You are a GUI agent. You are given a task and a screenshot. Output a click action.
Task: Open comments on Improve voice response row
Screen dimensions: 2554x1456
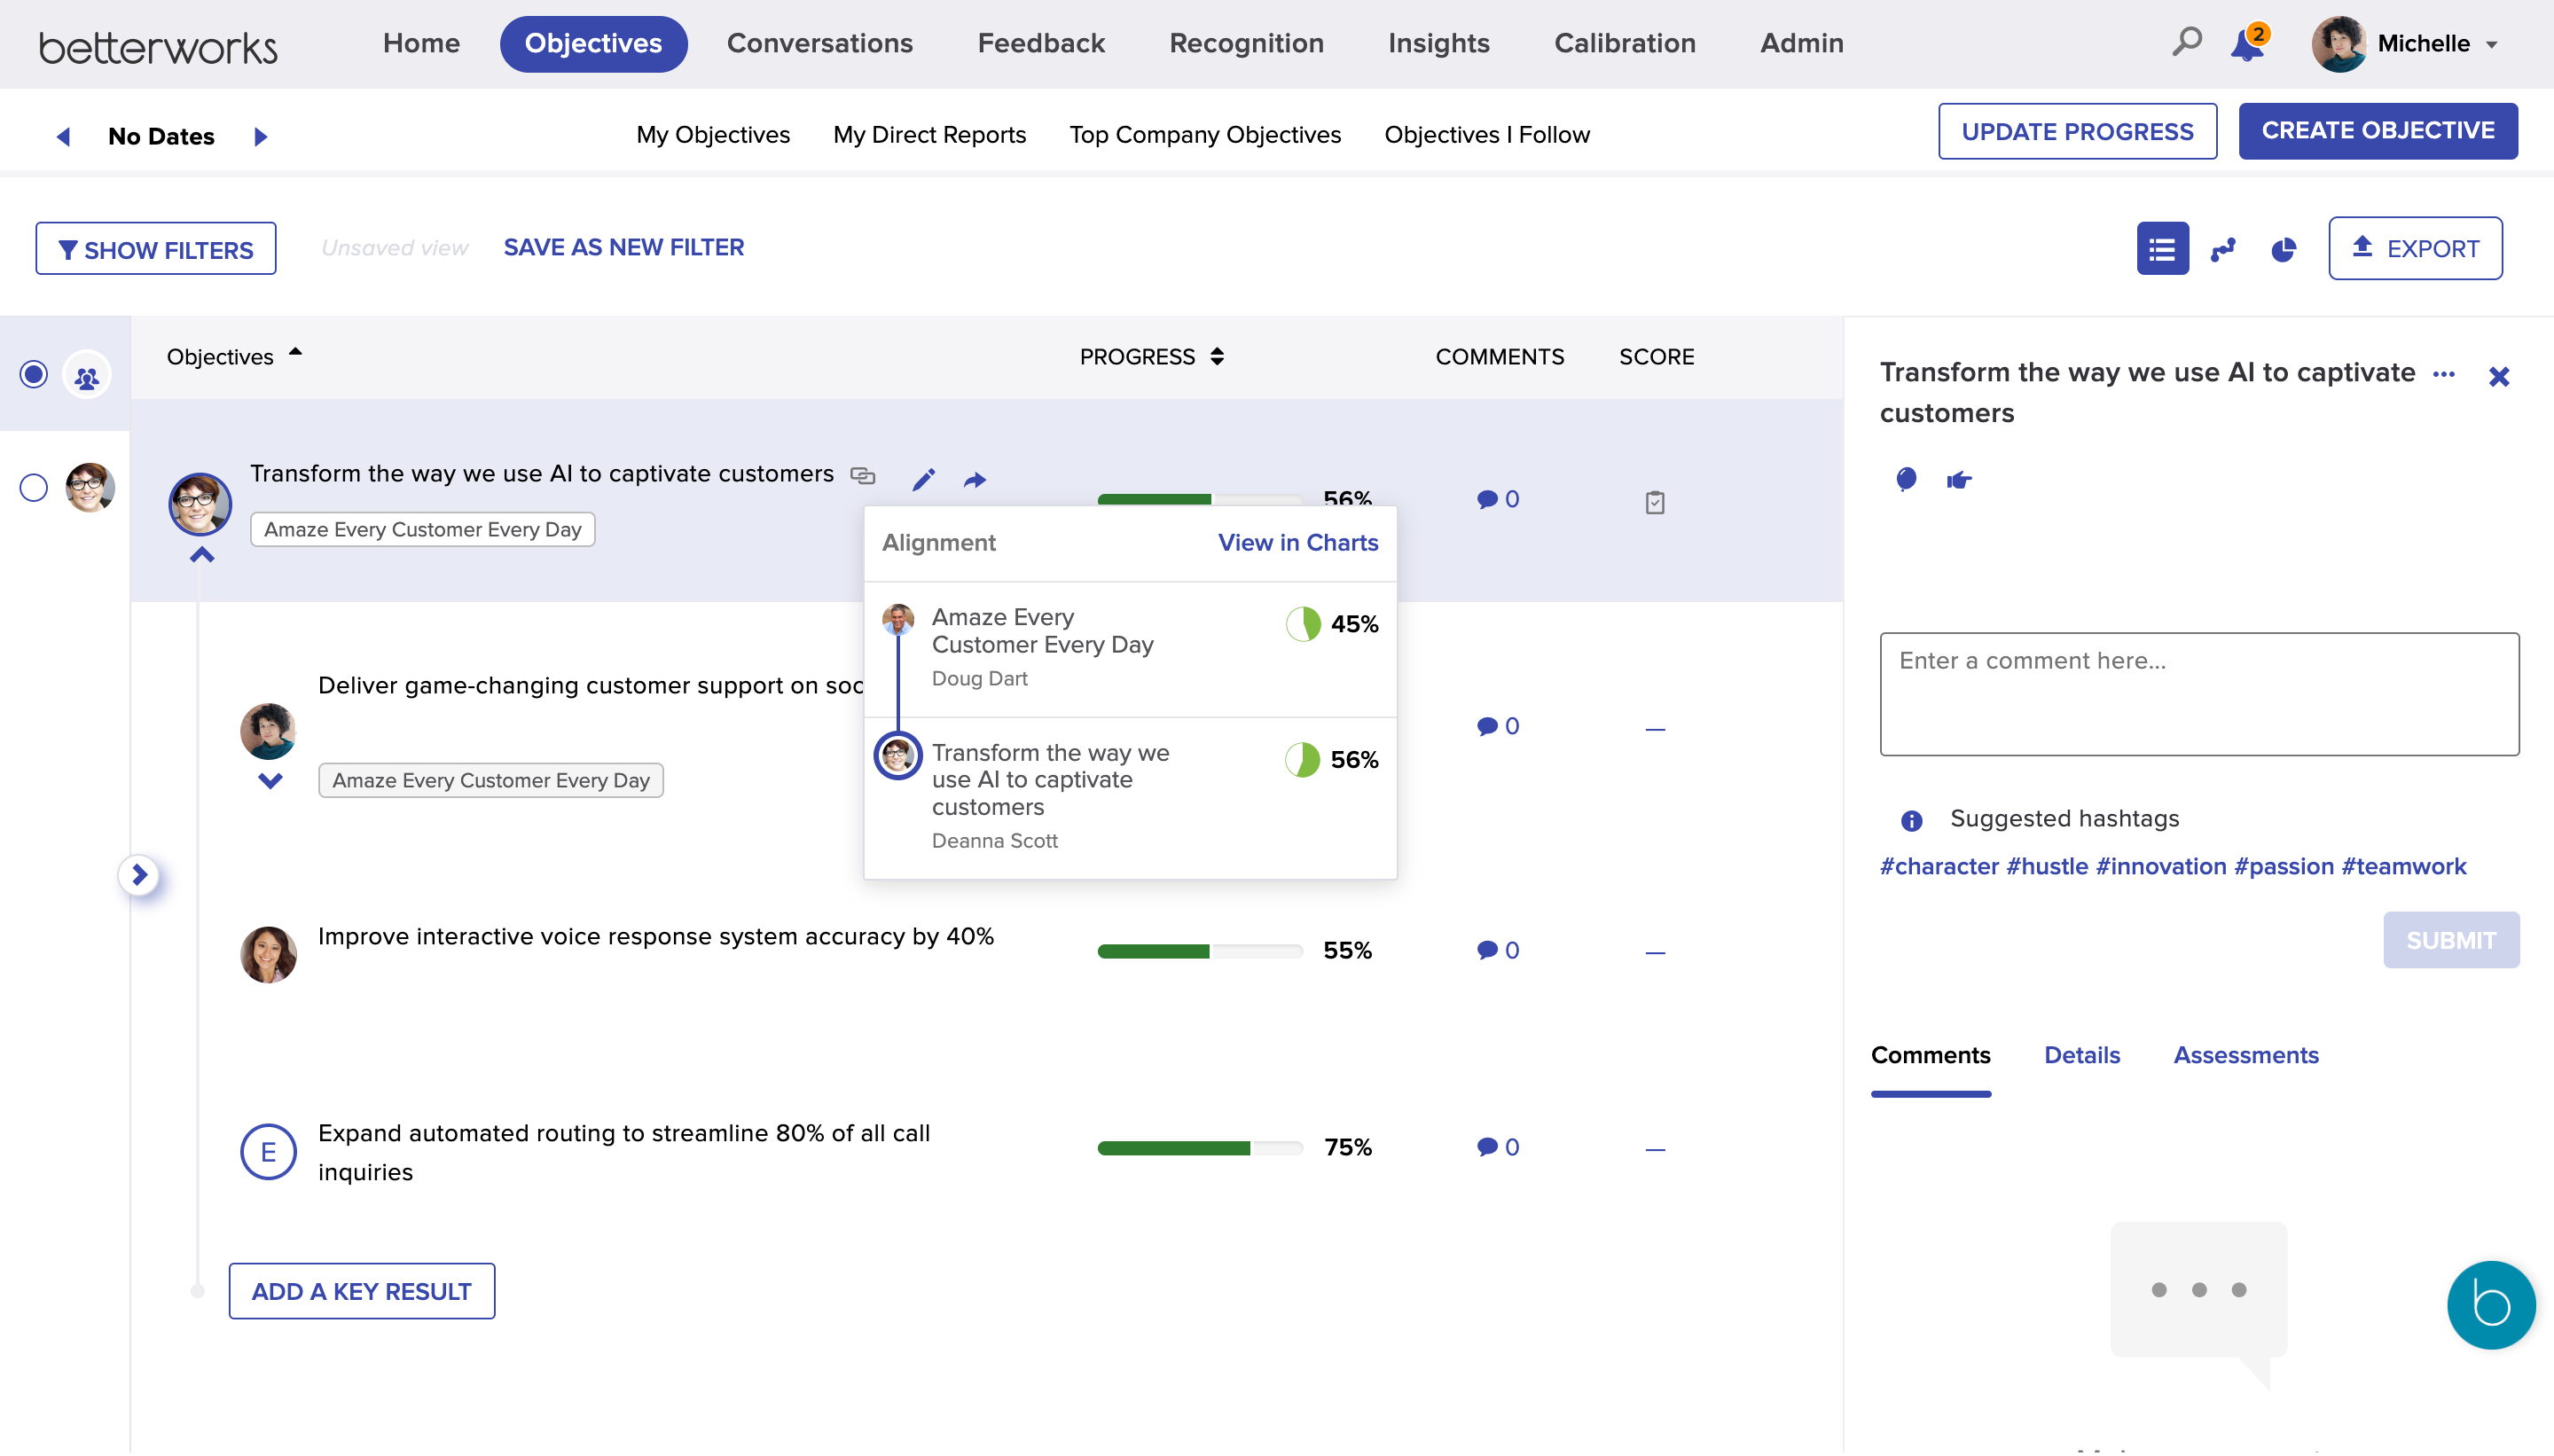click(1498, 950)
